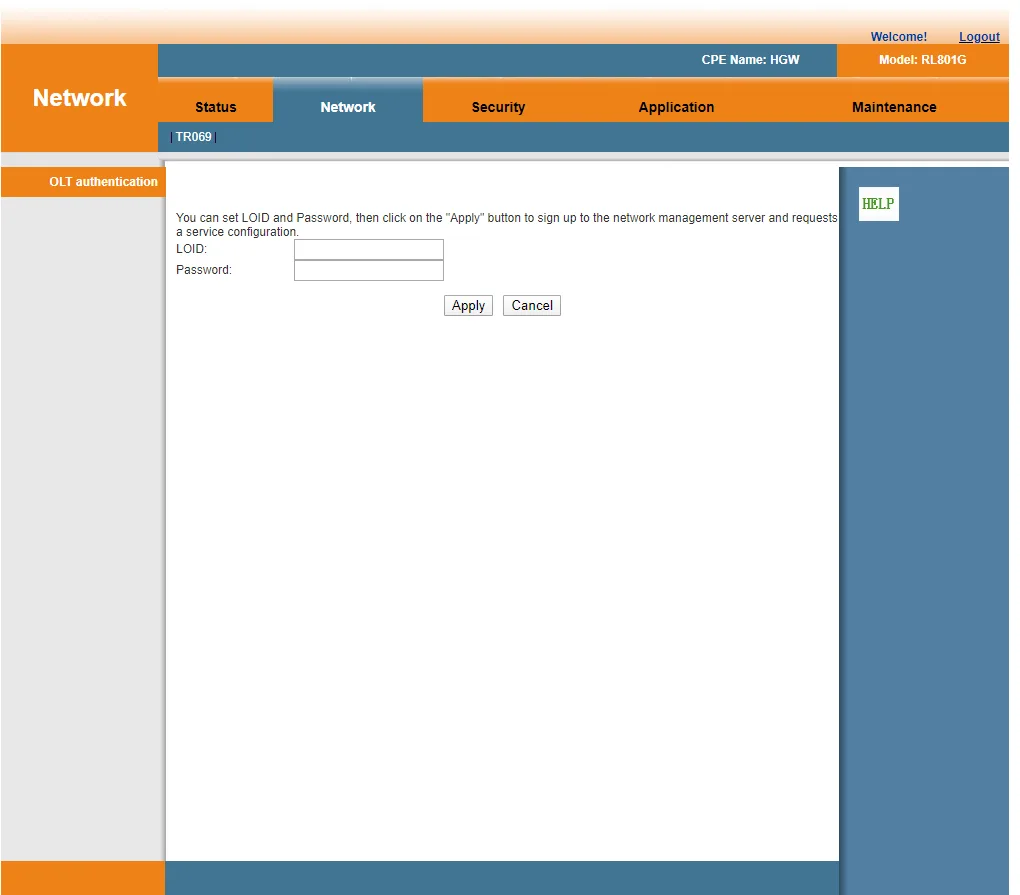Click the large Network heading on the left
Viewport: 1020px width, 895px height.
point(79,98)
